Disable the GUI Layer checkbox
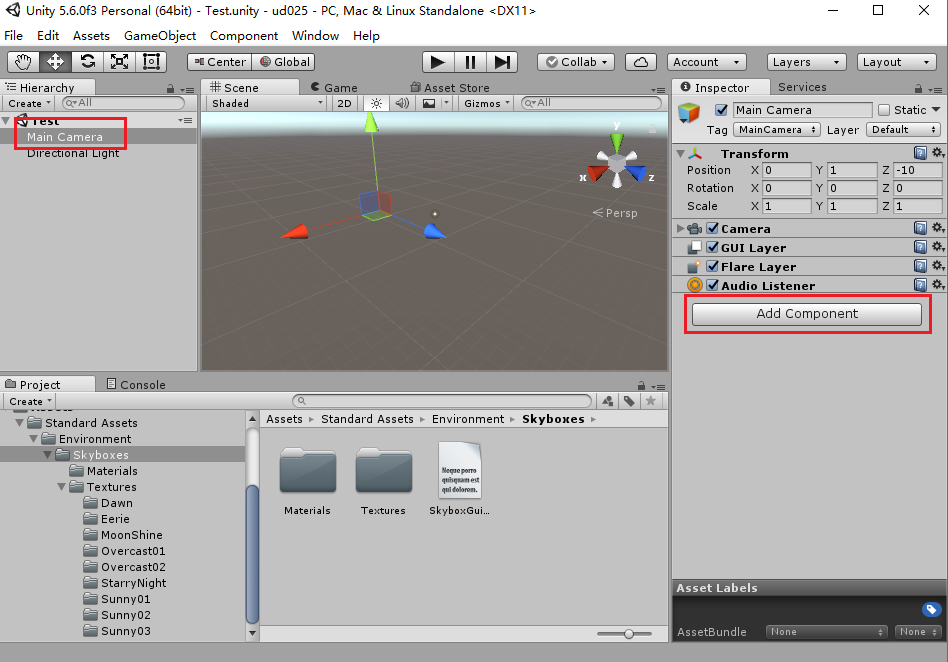This screenshot has width=948, height=662. [712, 247]
